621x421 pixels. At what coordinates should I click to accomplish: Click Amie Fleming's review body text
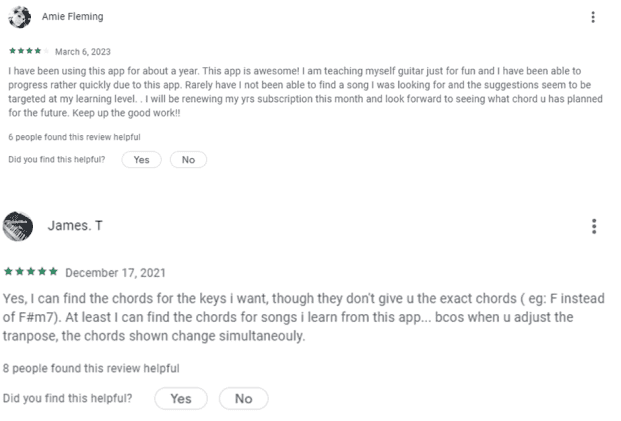click(305, 92)
